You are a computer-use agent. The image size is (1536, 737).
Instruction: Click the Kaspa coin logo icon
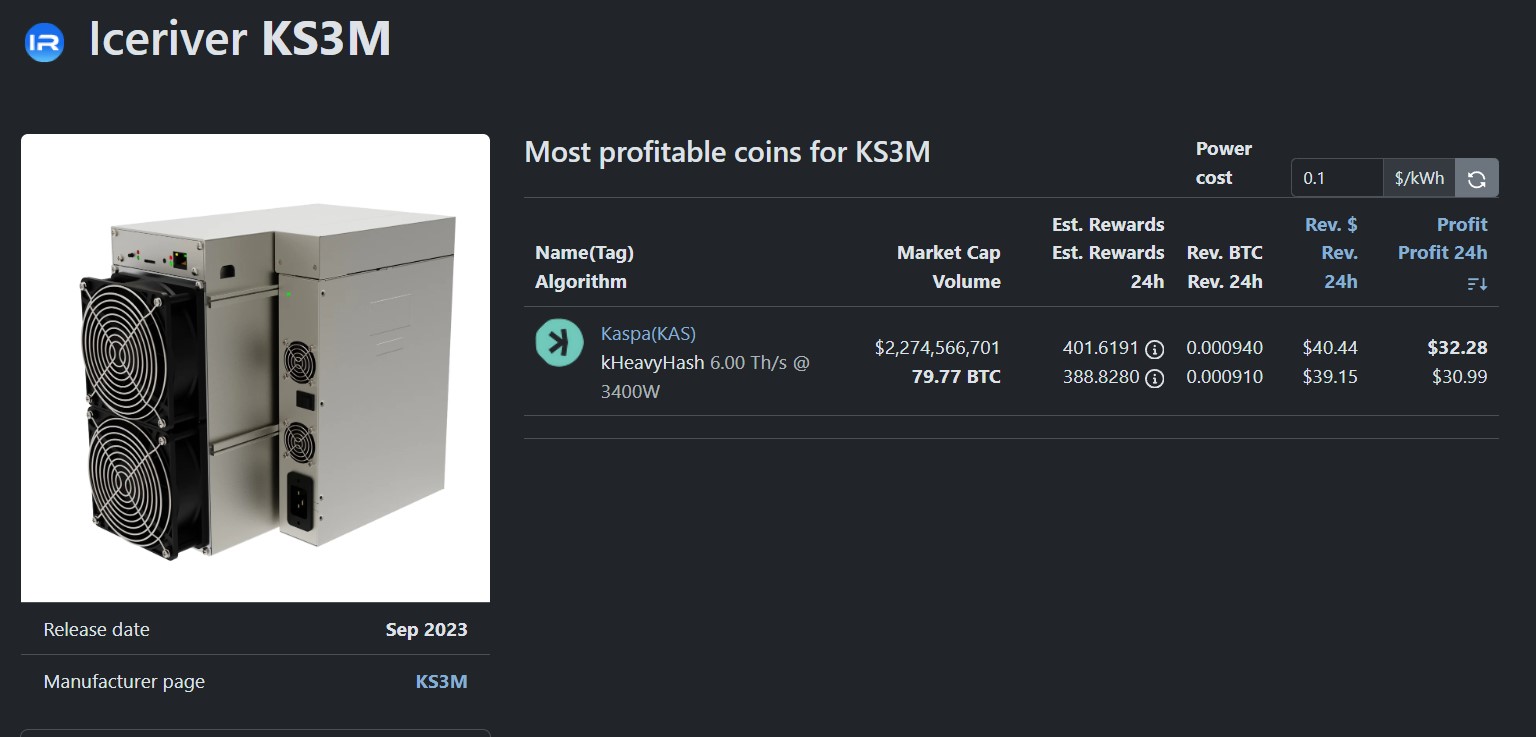click(559, 342)
